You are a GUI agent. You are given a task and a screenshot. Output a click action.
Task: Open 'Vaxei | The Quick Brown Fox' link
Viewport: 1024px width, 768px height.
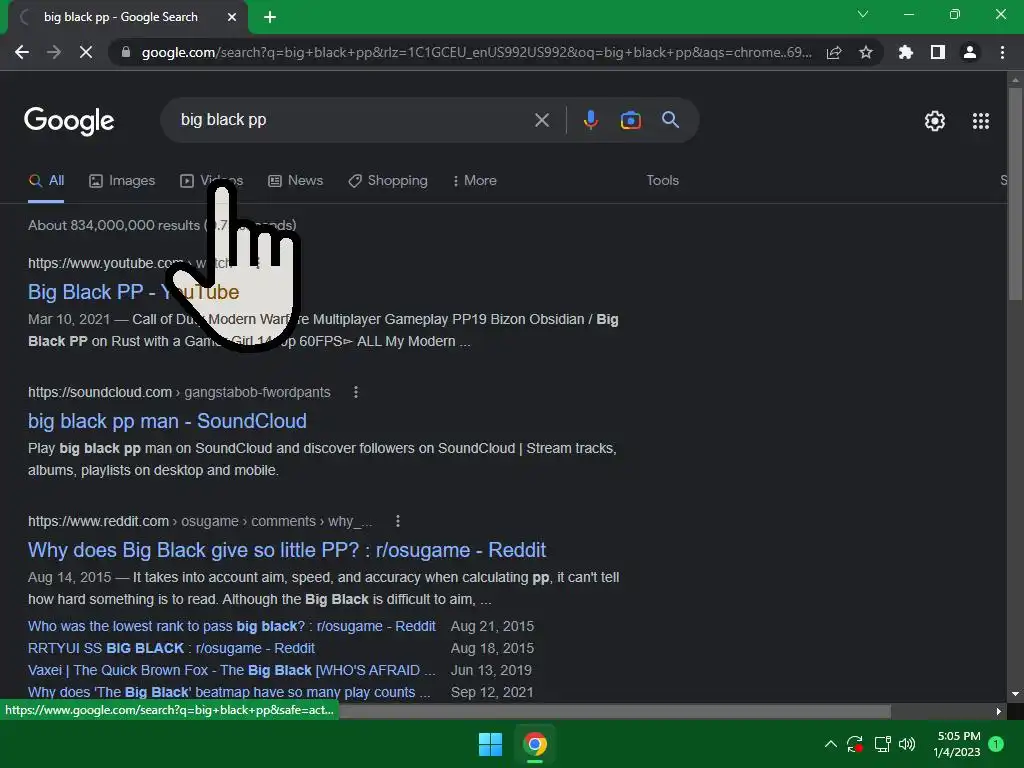tap(232, 670)
